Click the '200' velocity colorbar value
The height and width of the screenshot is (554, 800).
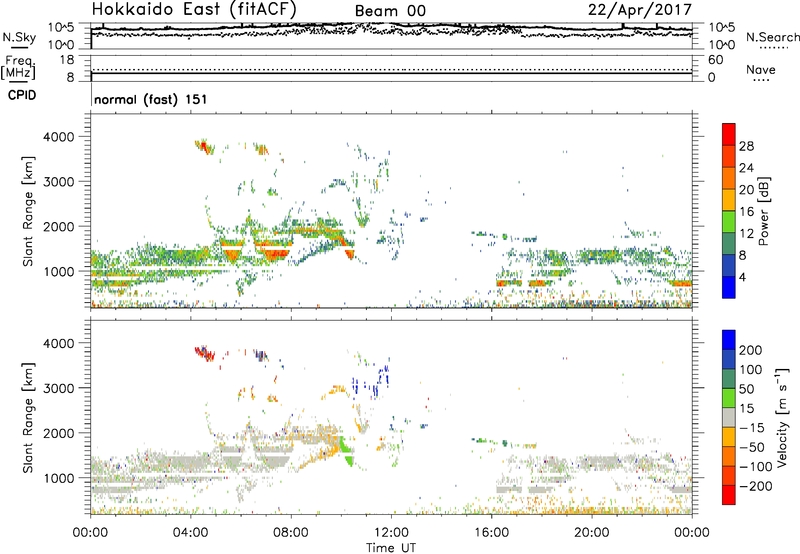[751, 350]
